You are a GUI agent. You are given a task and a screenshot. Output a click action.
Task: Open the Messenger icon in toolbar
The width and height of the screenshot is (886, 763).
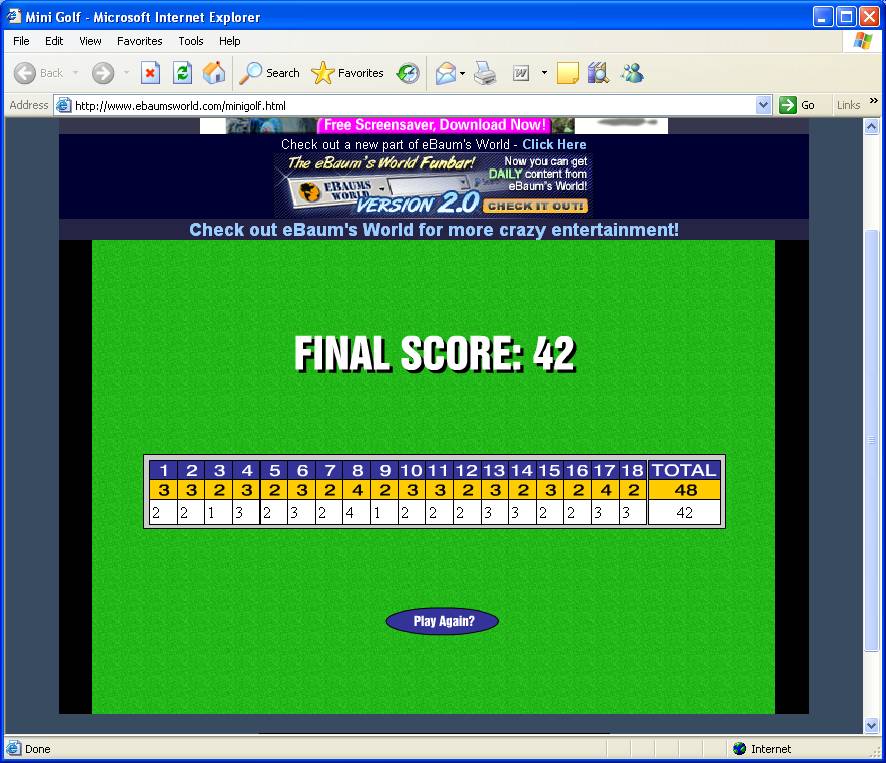(x=631, y=73)
